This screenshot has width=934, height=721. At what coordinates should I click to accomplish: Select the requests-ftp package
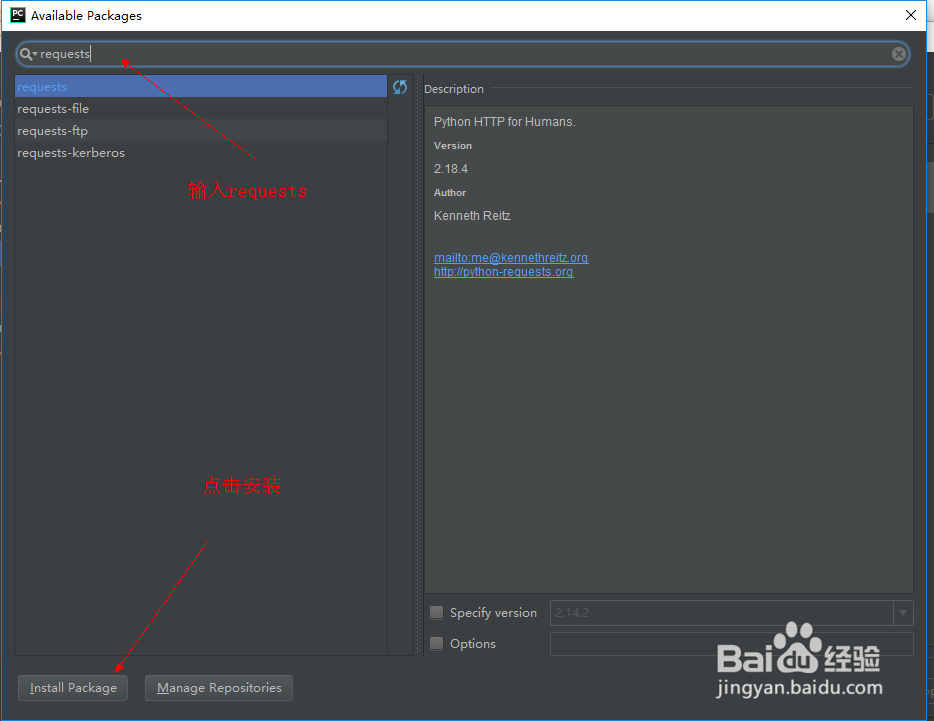201,130
